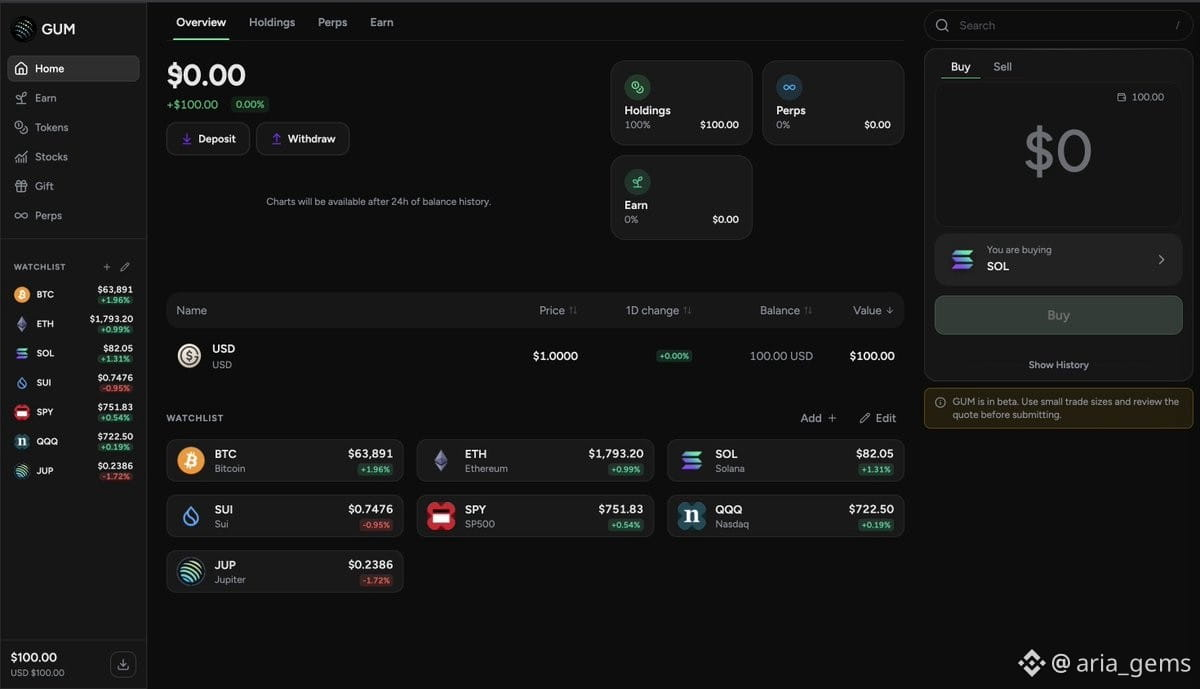Click the GUM logo icon
The height and width of the screenshot is (689, 1200).
click(x=23, y=29)
